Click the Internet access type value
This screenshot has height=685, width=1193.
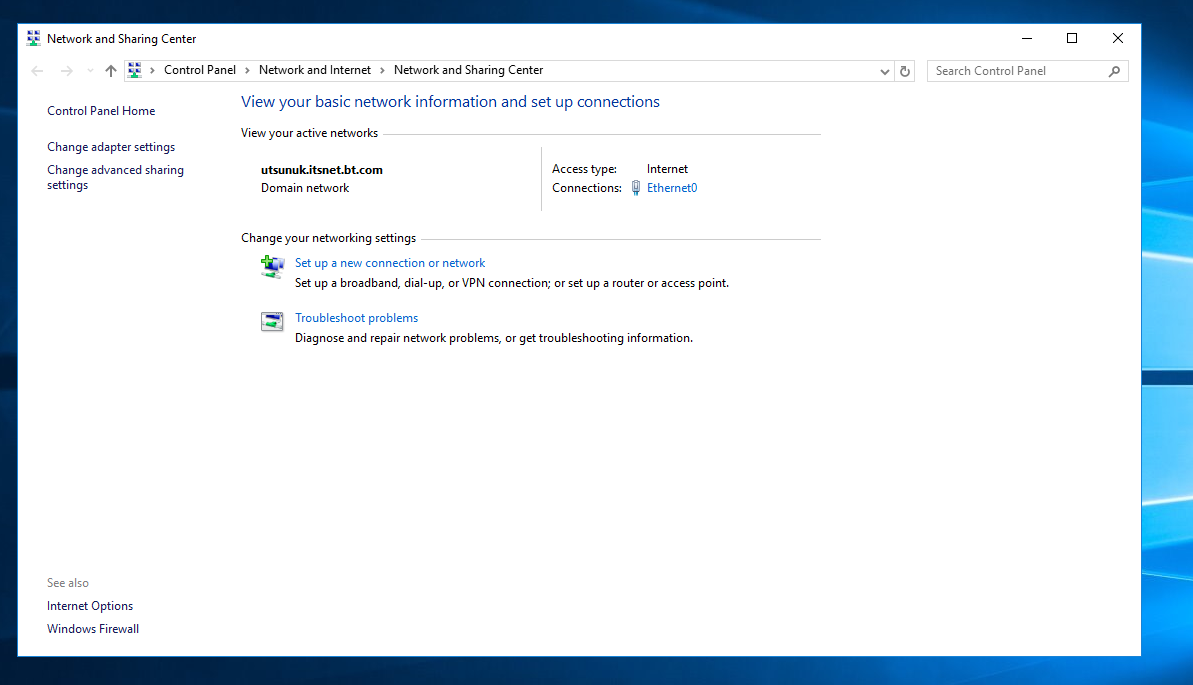click(667, 169)
